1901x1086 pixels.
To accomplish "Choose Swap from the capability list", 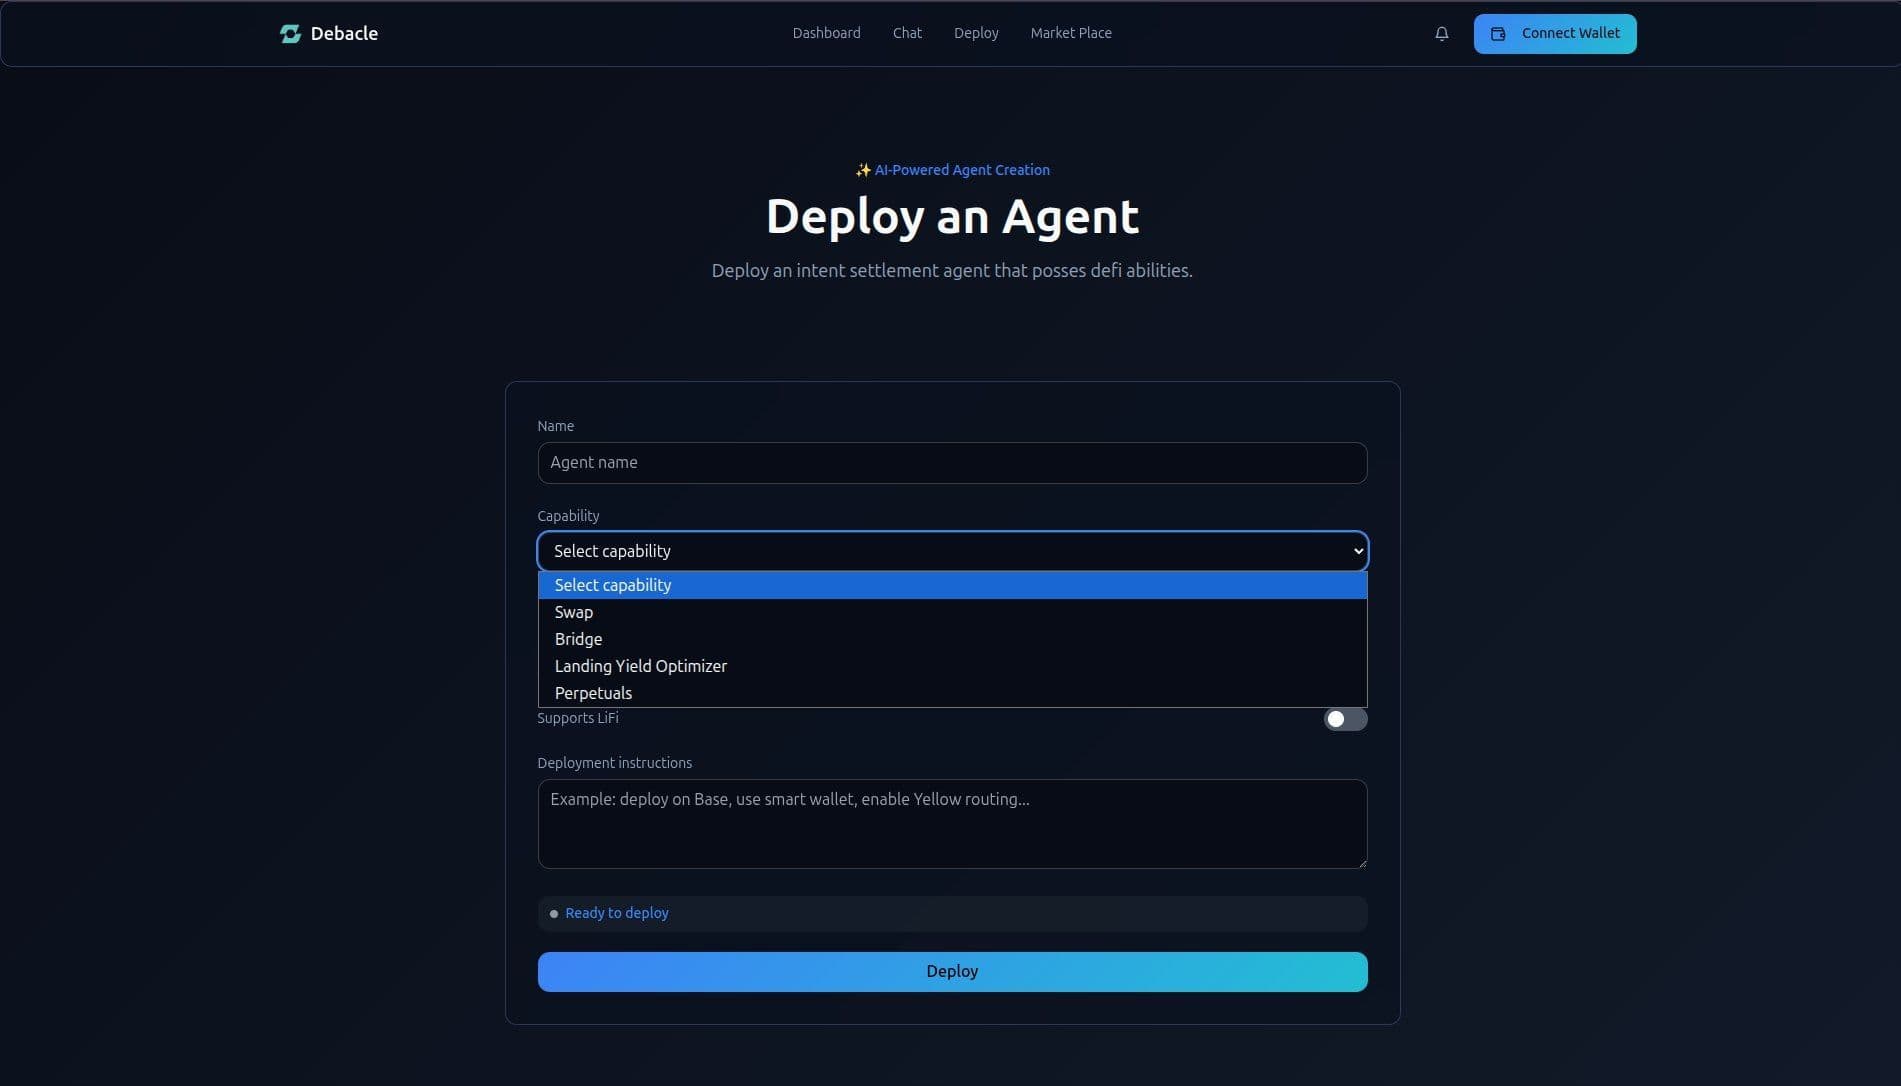I will (x=574, y=612).
